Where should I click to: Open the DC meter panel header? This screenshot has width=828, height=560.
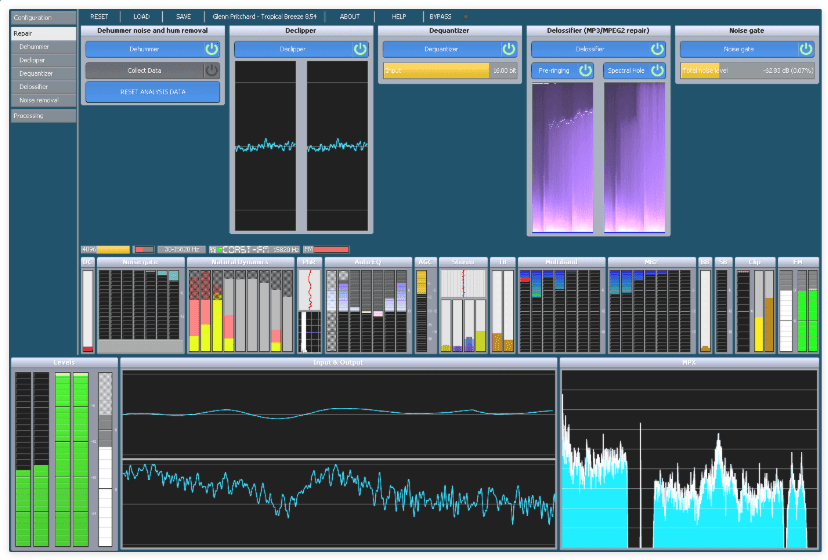[87, 262]
